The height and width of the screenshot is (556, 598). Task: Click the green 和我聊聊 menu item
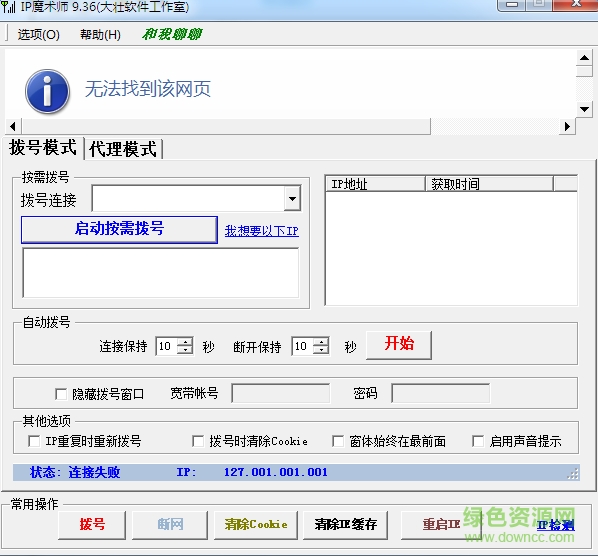tap(172, 34)
